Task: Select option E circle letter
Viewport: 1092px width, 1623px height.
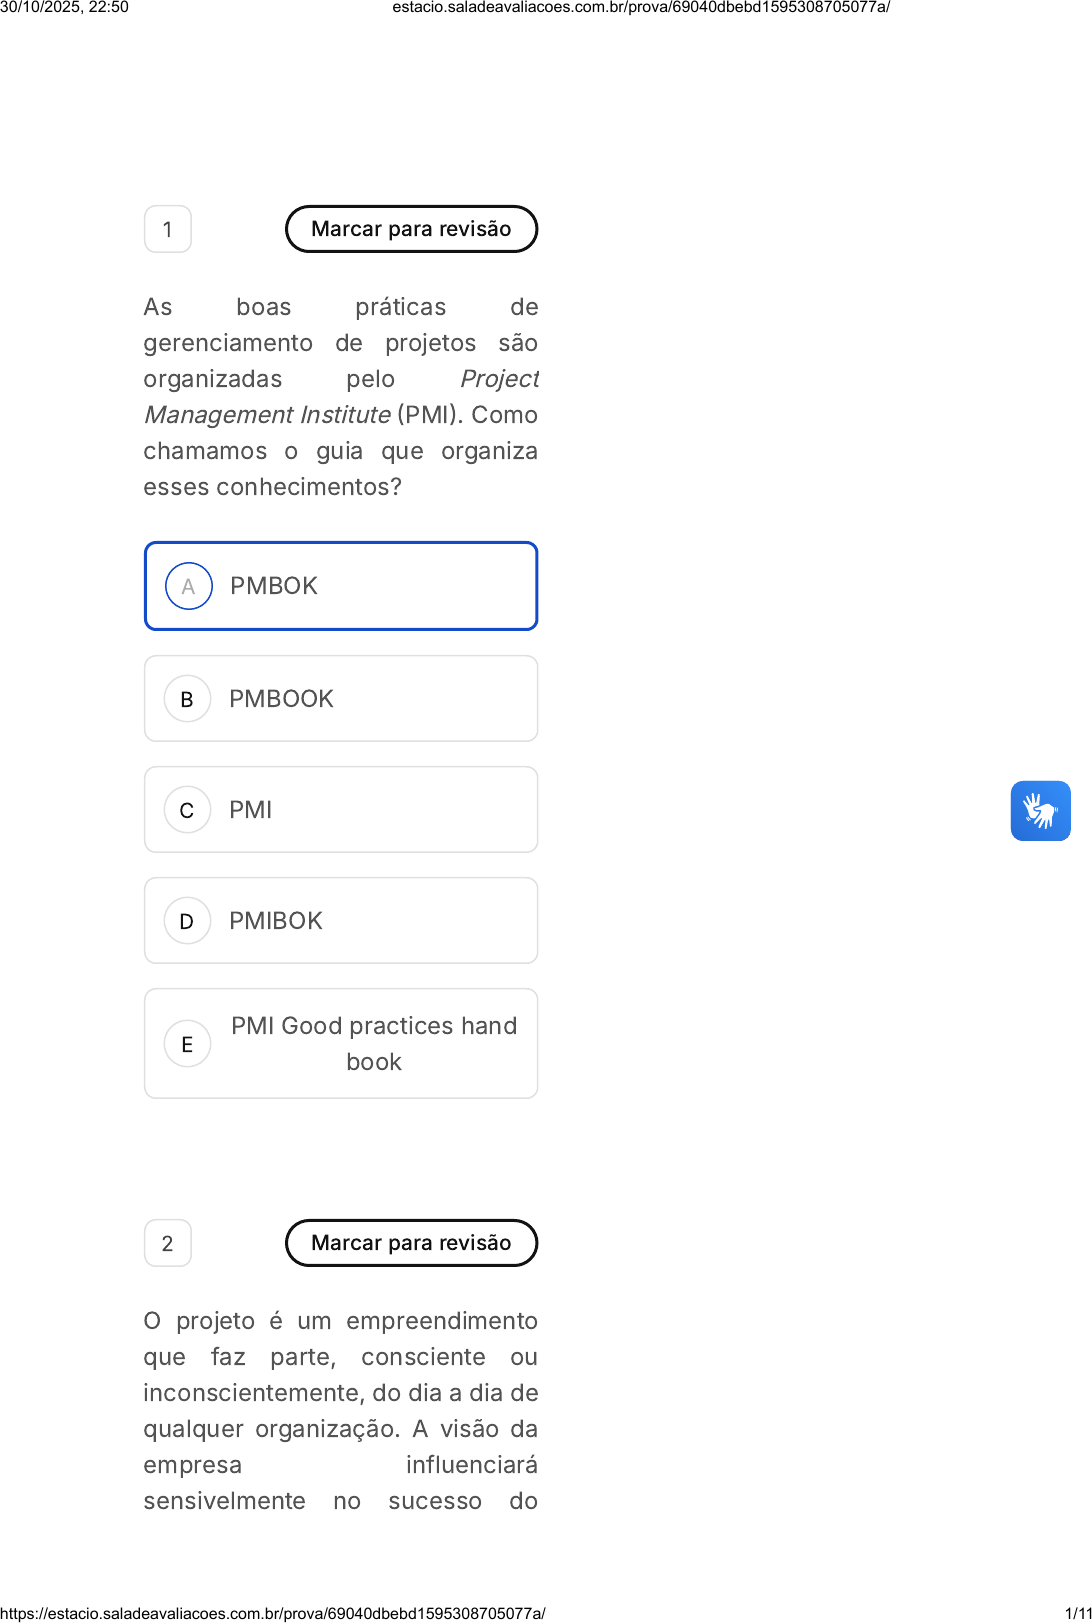Action: (187, 1044)
